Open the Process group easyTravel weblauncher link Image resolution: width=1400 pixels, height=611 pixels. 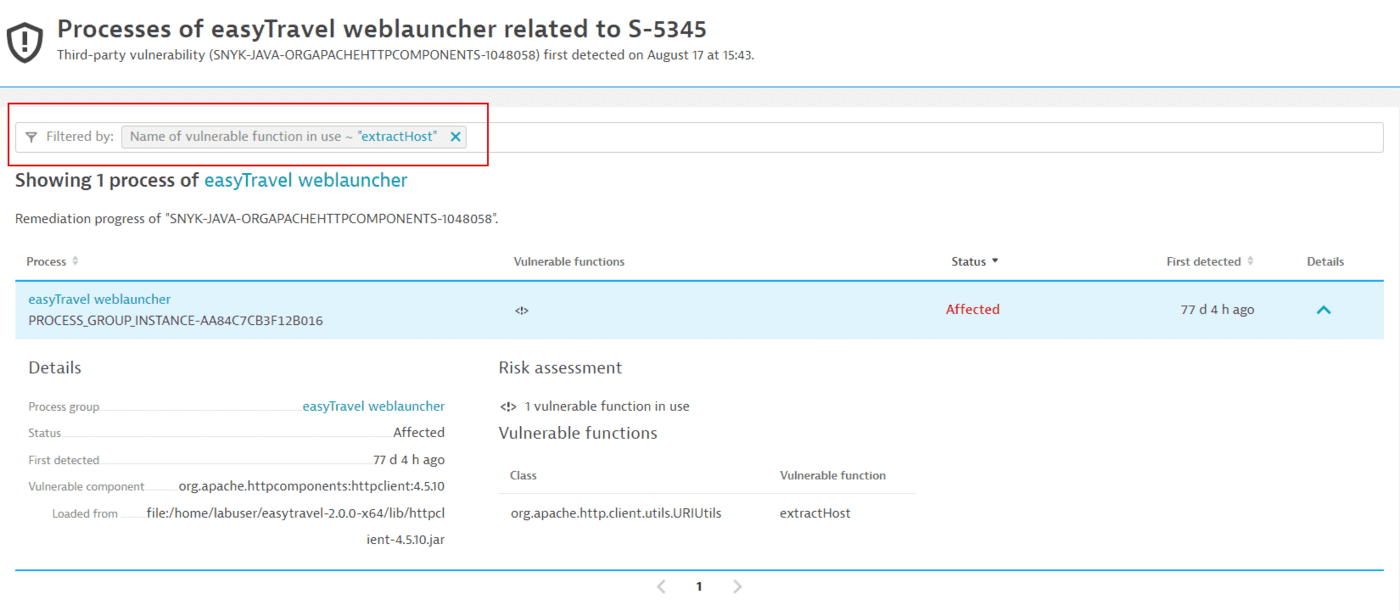373,406
